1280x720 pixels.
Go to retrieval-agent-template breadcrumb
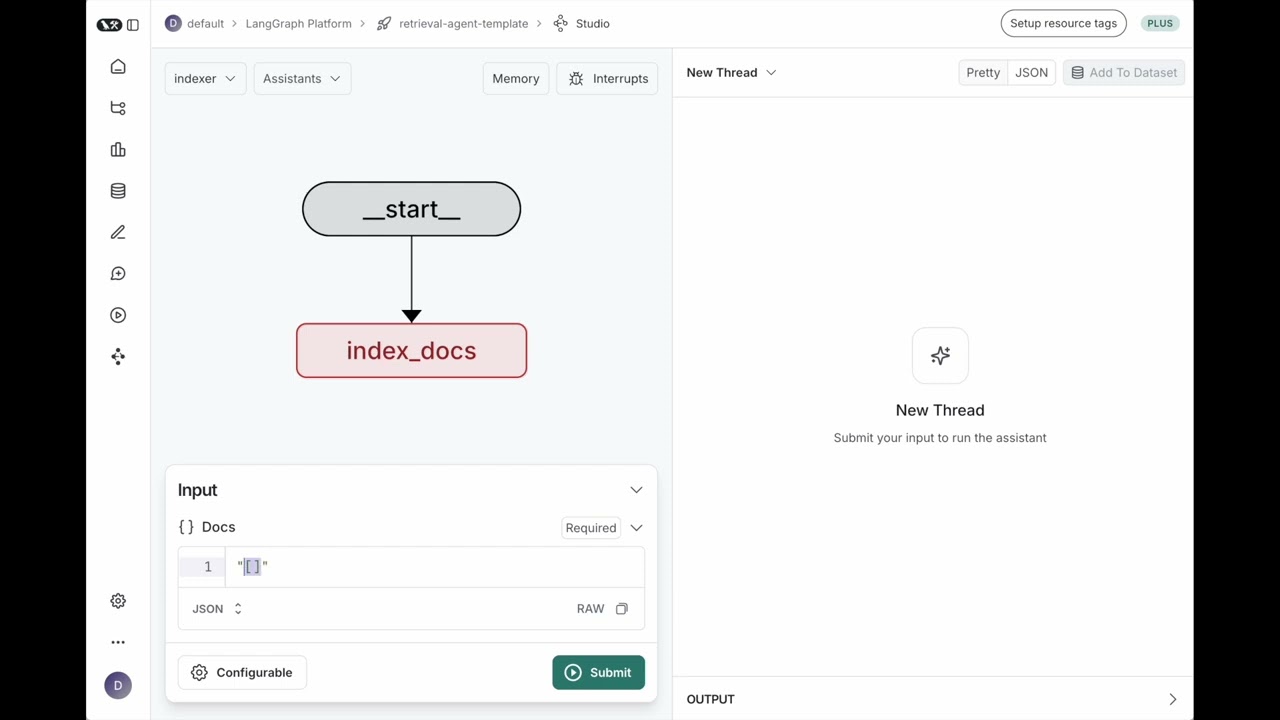tap(463, 23)
